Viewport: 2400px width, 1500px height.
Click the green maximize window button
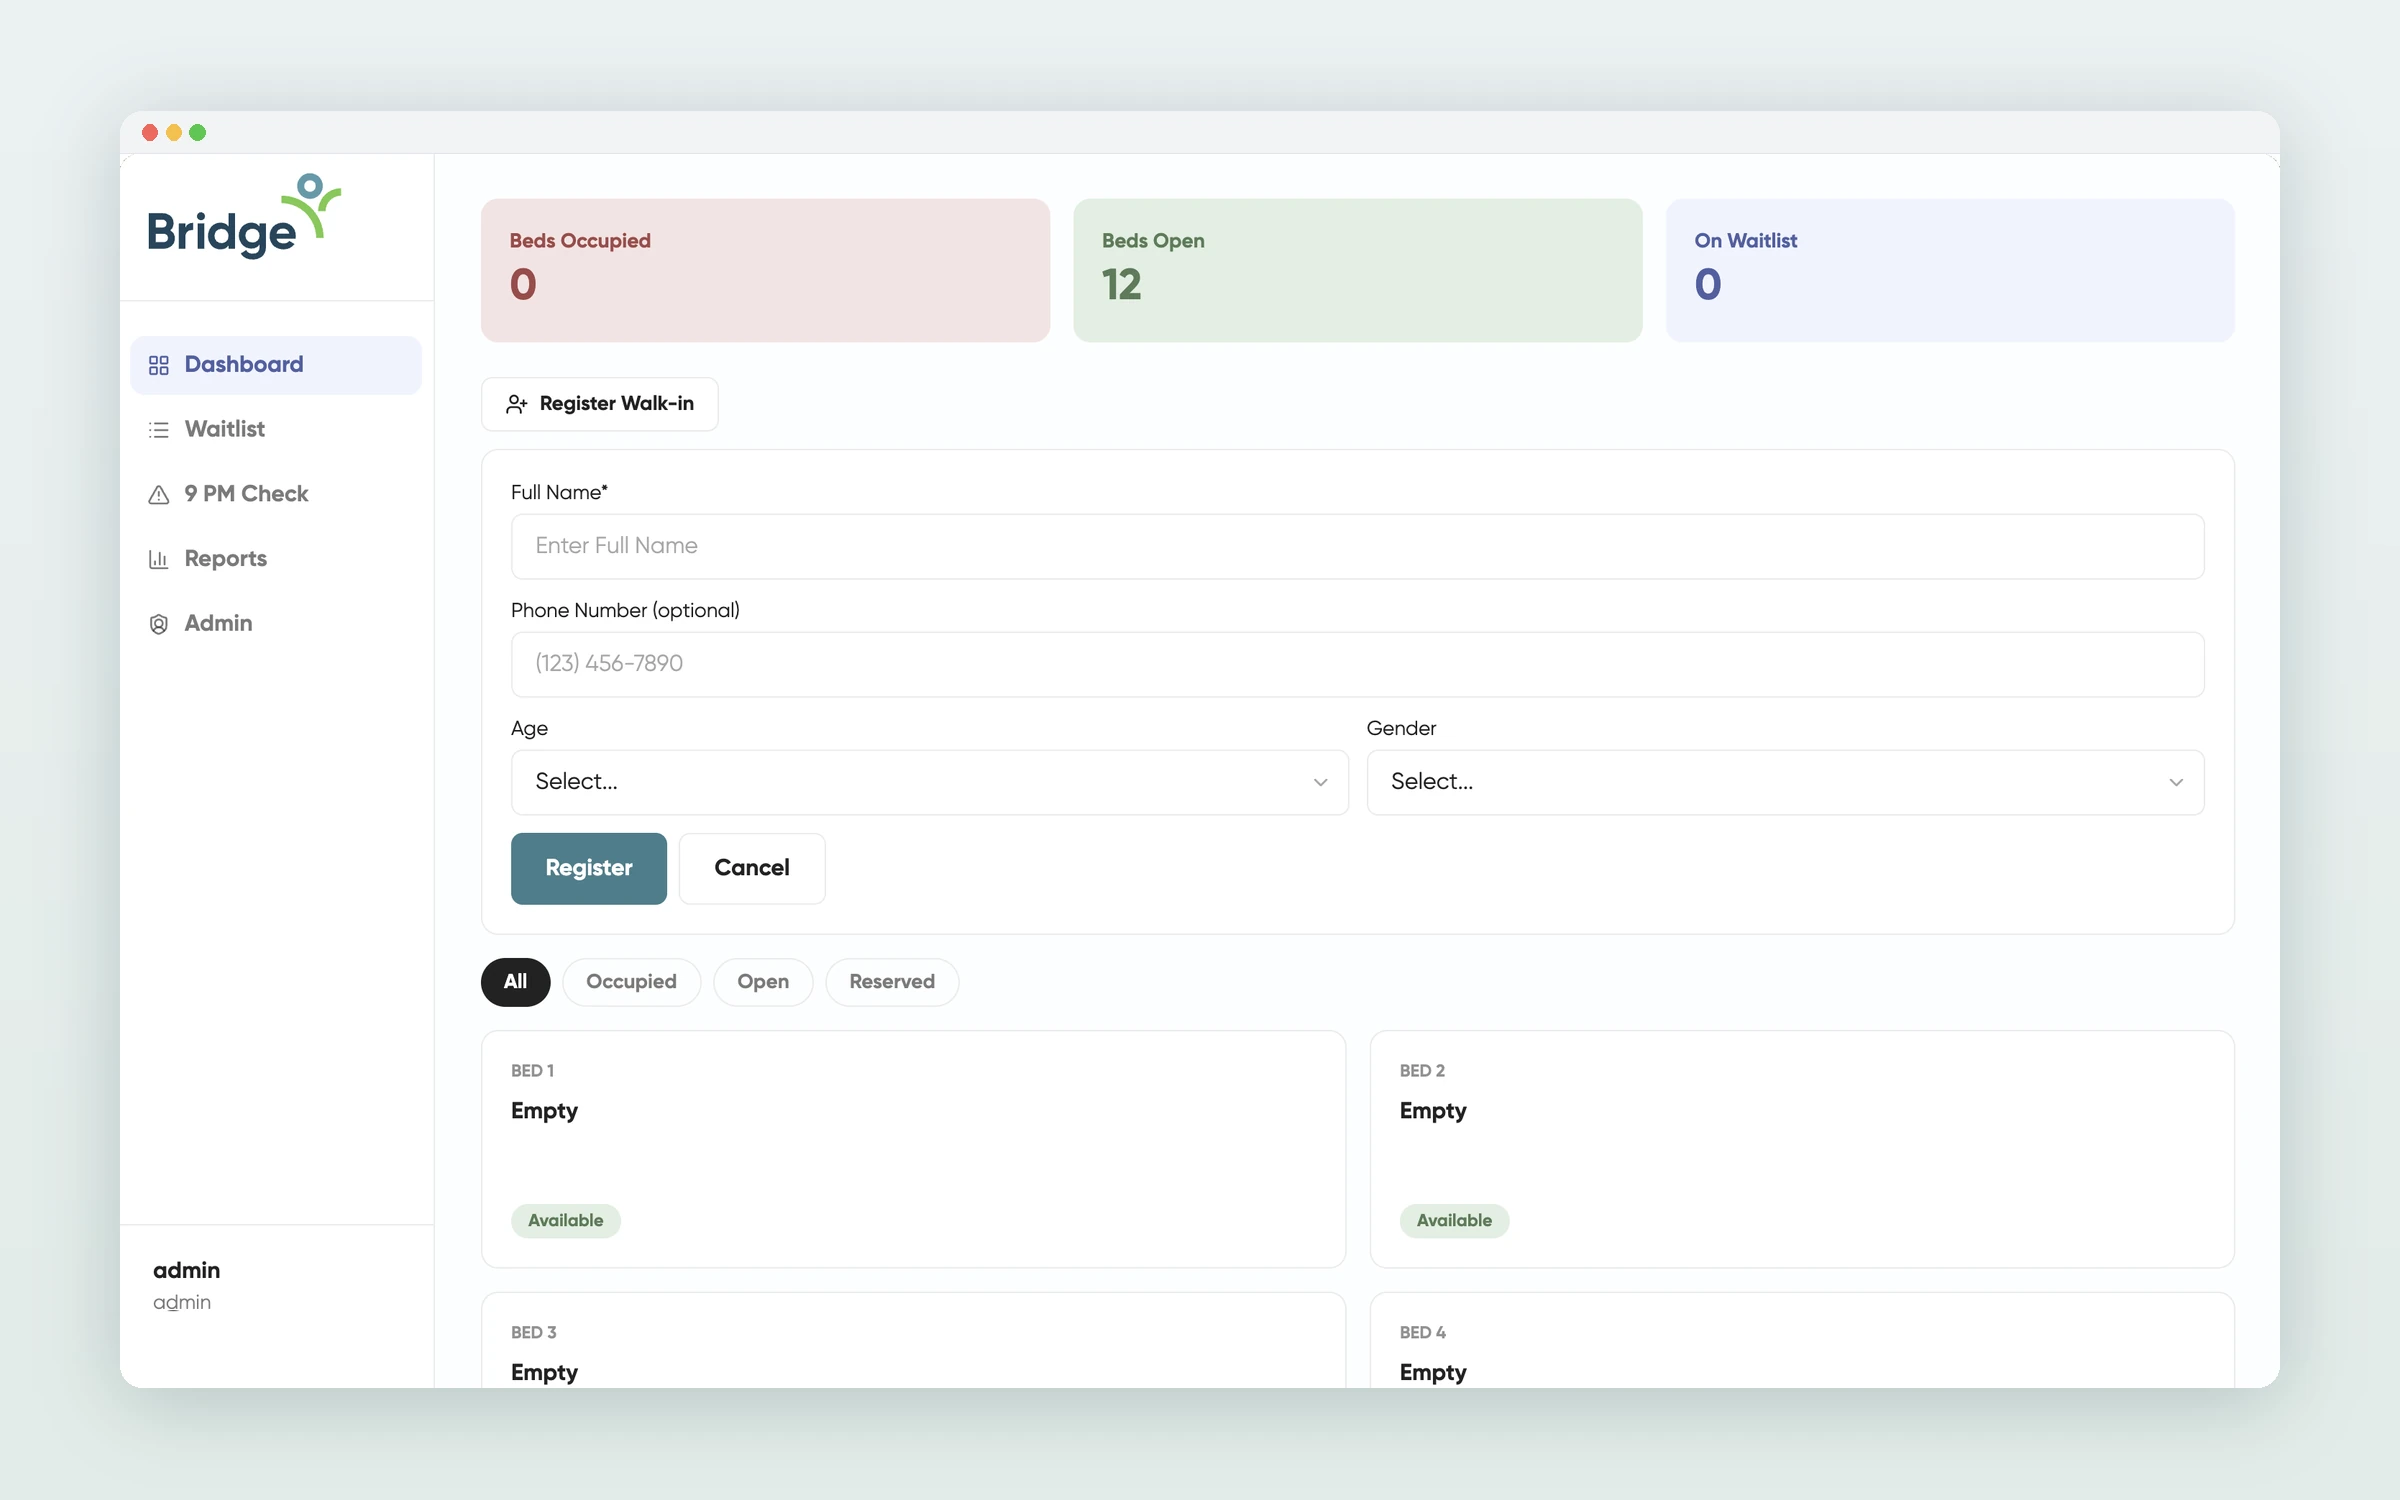tap(198, 133)
